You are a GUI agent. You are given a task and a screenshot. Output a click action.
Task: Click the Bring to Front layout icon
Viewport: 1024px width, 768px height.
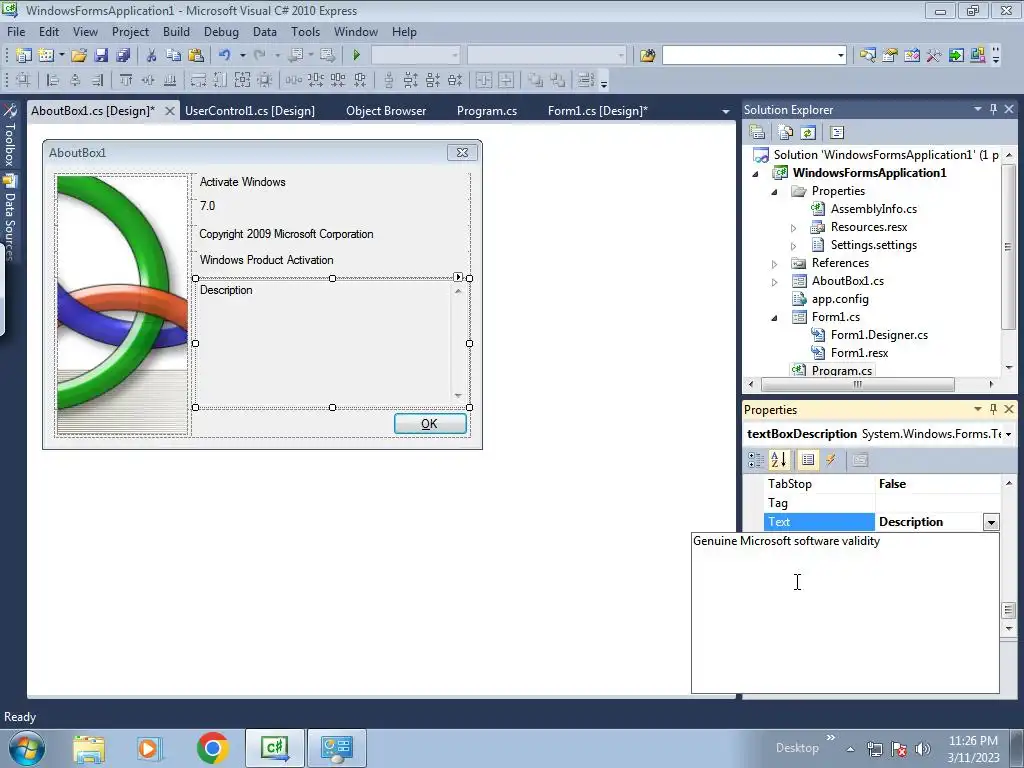coord(536,80)
